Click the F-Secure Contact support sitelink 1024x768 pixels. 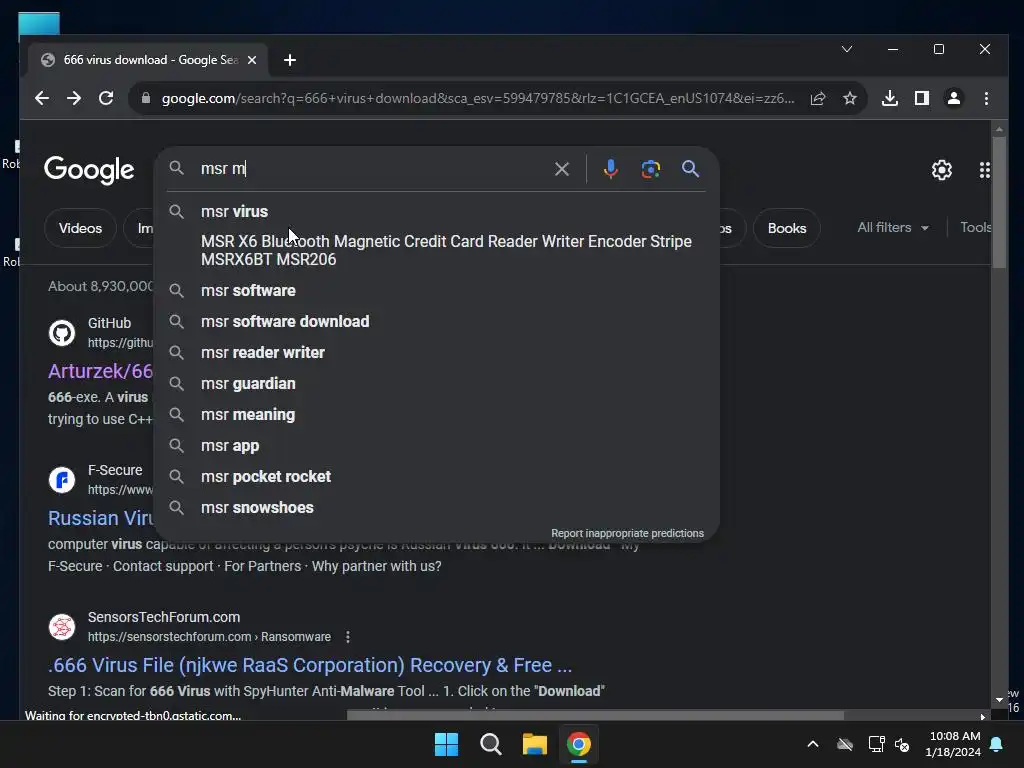click(x=163, y=566)
